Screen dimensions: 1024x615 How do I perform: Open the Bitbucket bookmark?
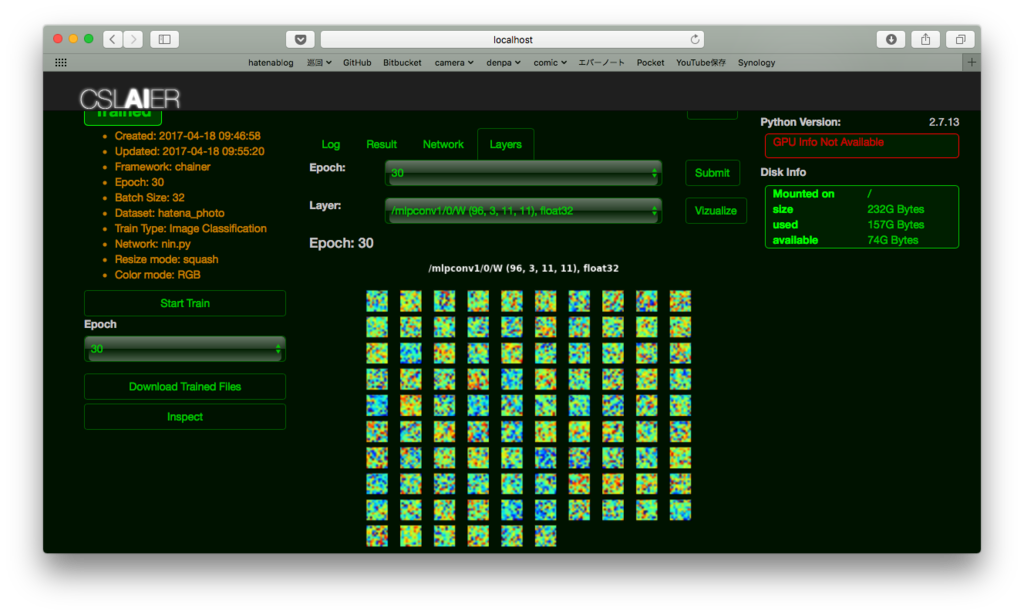[402, 63]
